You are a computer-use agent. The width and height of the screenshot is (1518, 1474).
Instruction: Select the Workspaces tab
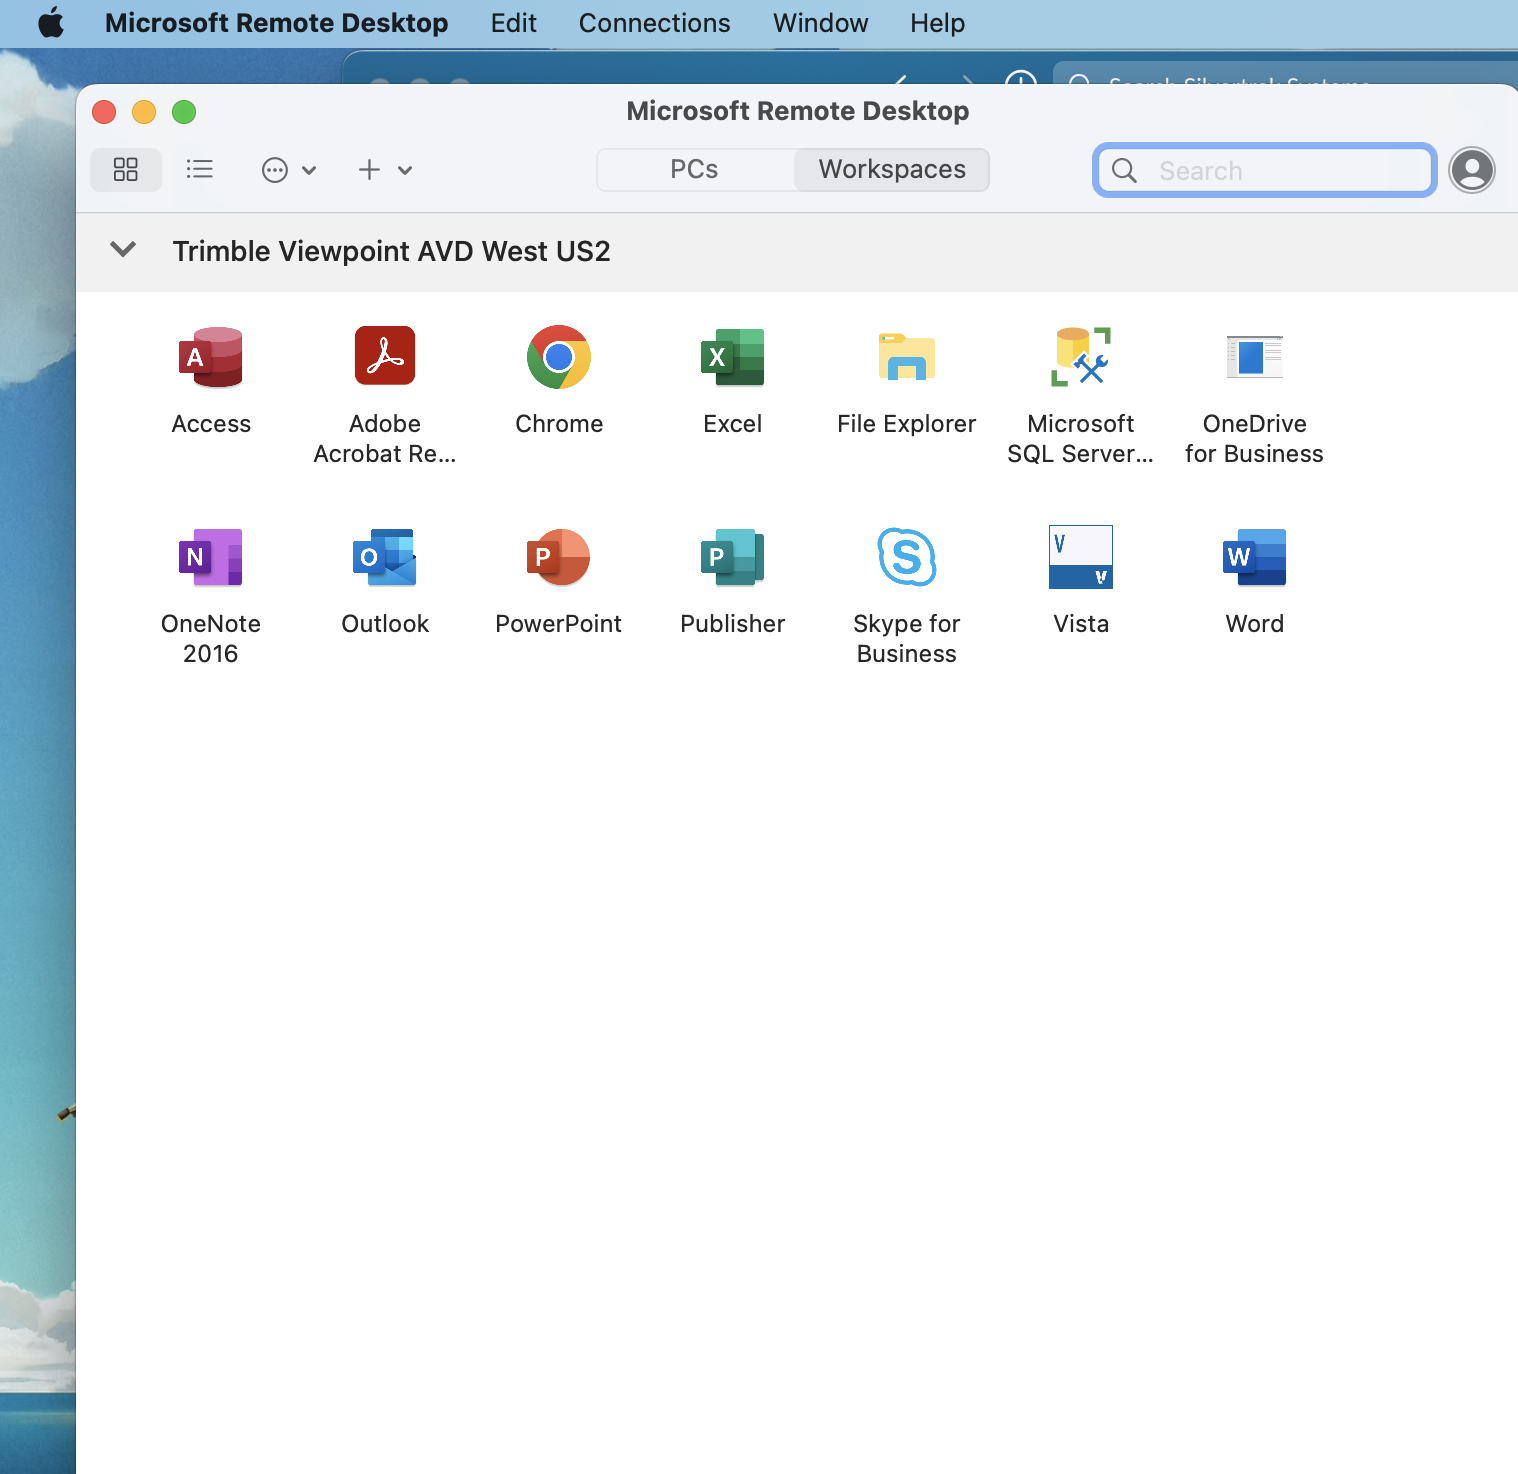tap(892, 170)
